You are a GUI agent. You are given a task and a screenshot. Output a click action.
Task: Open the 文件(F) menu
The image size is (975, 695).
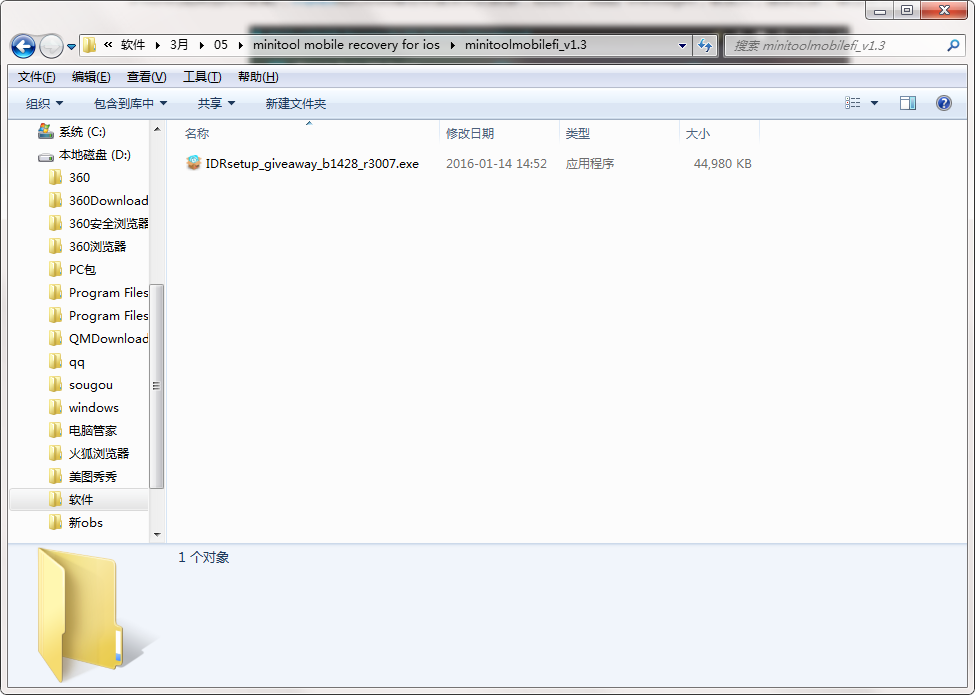(37, 76)
